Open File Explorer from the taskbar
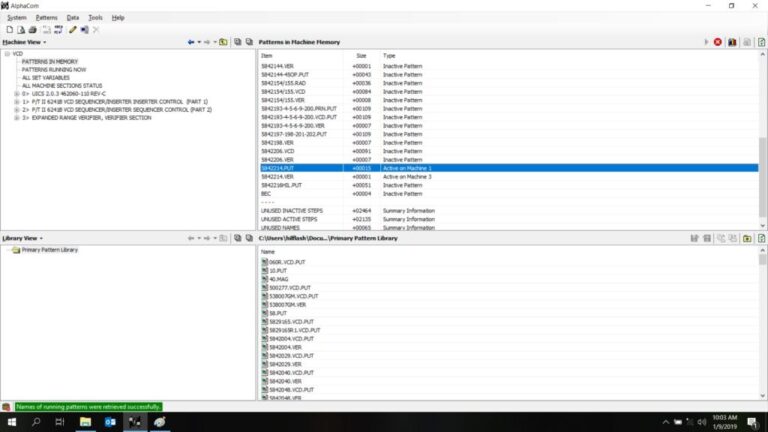The width and height of the screenshot is (768, 432). (85, 422)
